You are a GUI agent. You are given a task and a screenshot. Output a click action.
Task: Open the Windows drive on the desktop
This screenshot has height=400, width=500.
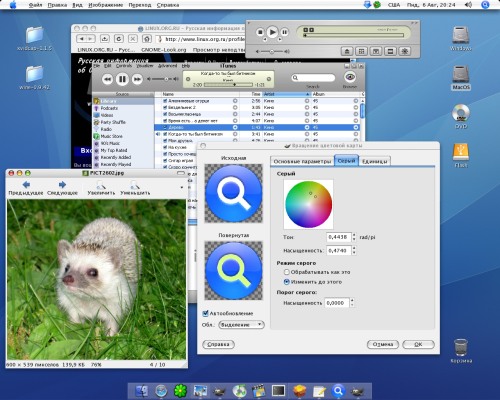tap(461, 37)
